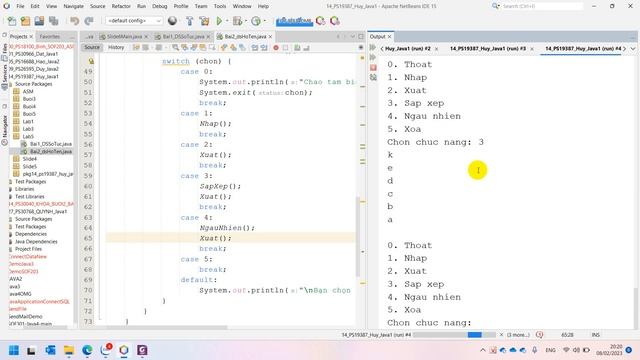Open the Refactor menu

coord(121,6)
